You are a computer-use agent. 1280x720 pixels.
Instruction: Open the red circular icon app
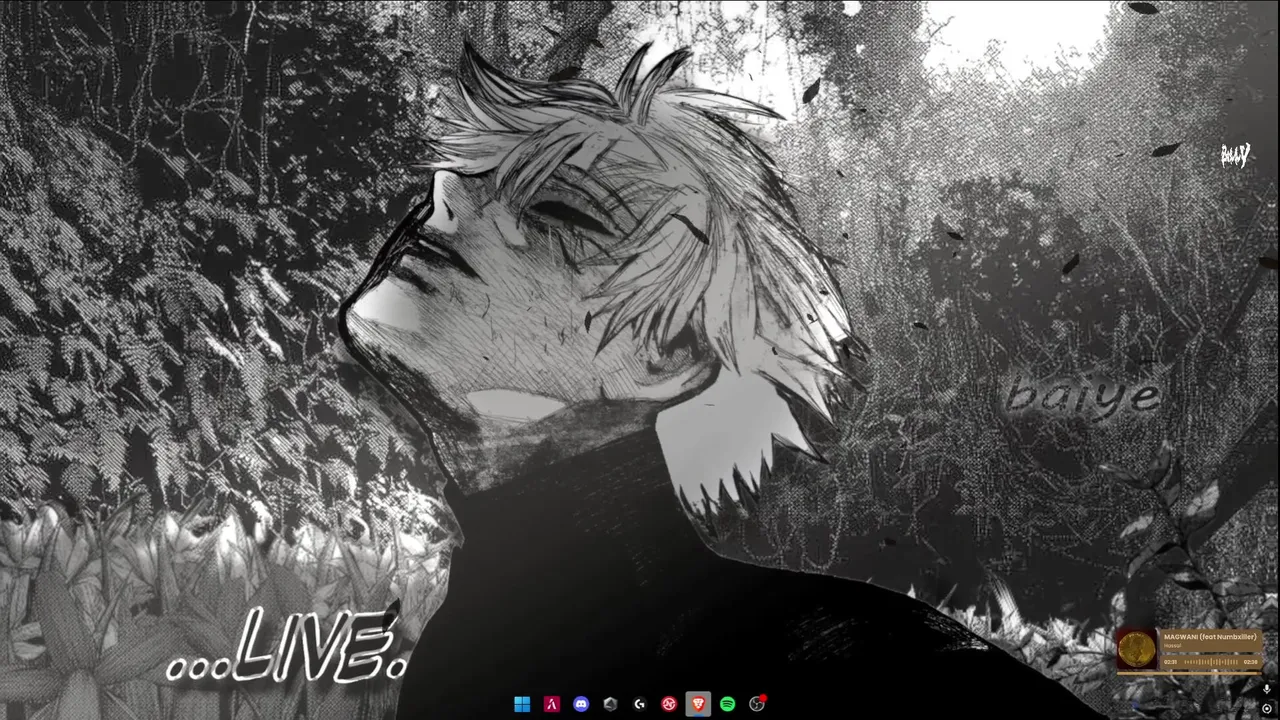pyautogui.click(x=669, y=704)
